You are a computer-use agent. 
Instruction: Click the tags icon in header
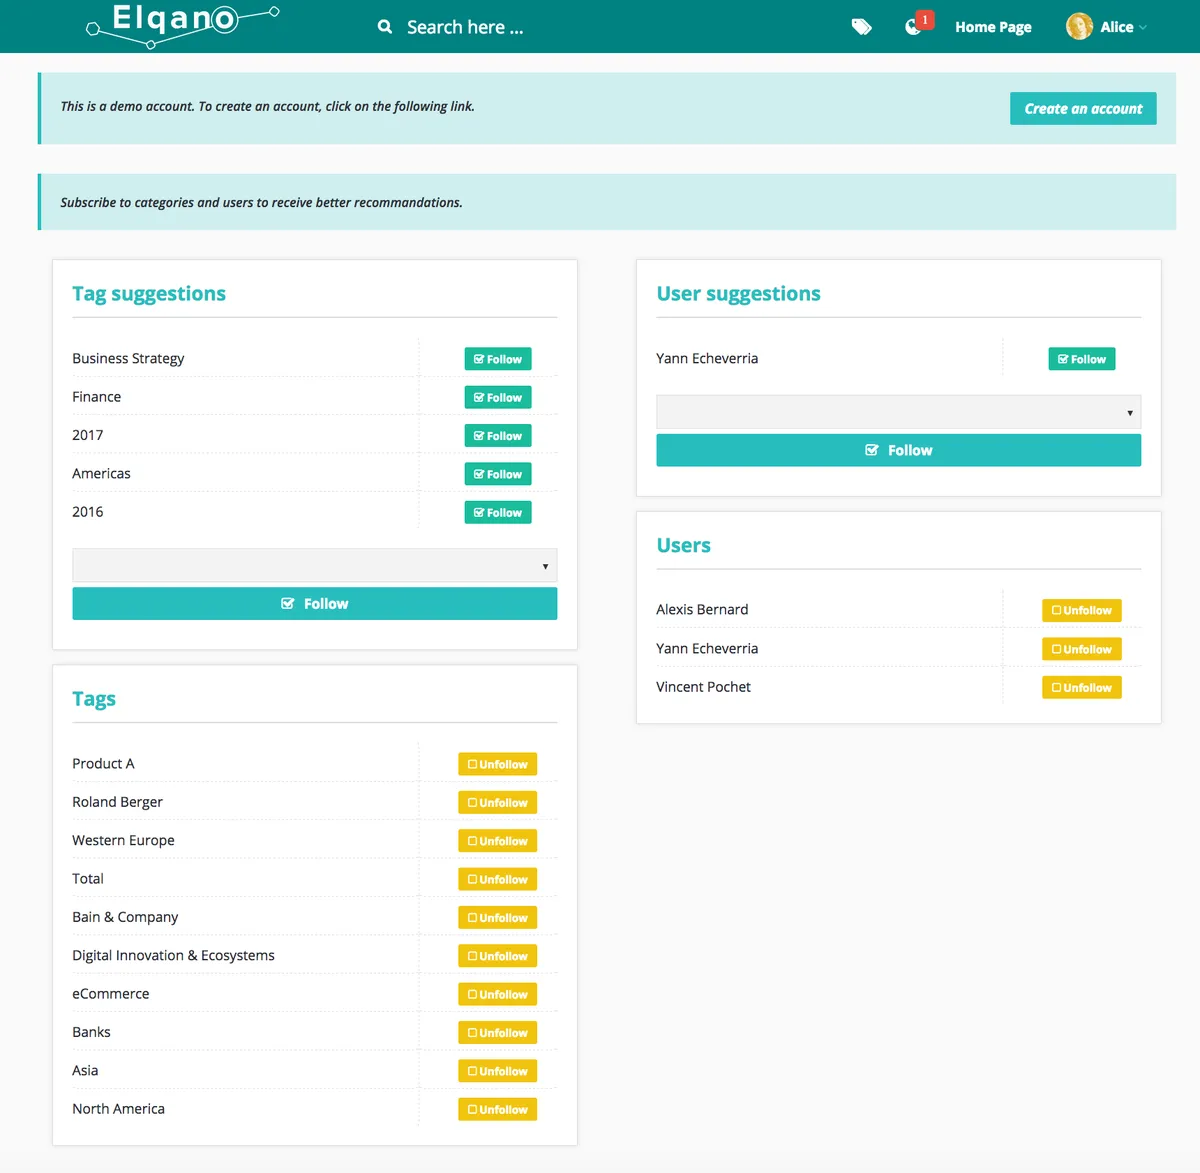pyautogui.click(x=861, y=27)
